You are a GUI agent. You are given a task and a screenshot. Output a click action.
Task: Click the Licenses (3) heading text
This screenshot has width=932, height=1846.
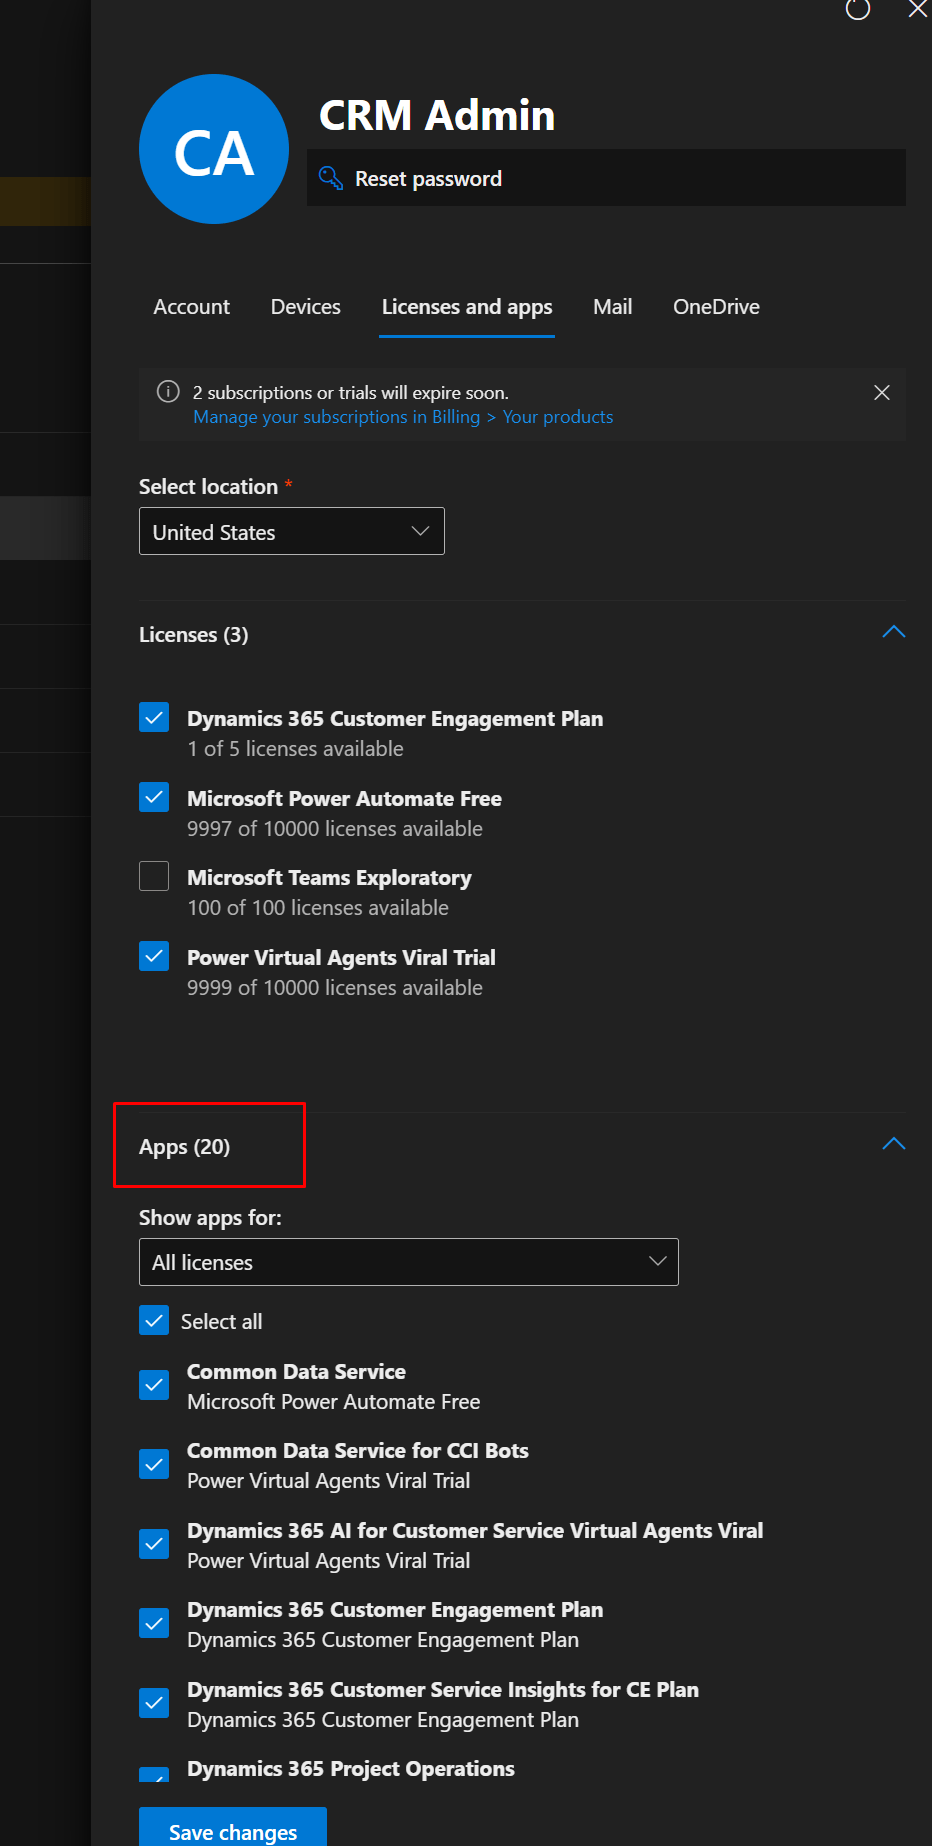click(x=194, y=635)
